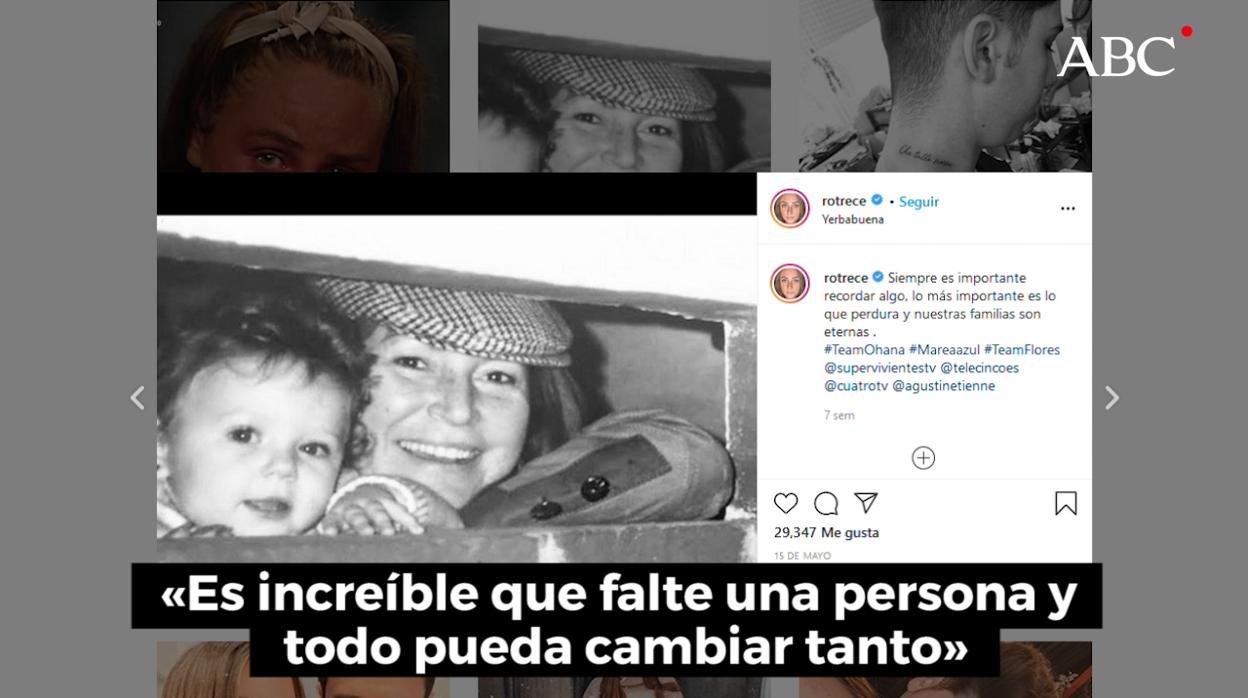1248x698 pixels.
Task: Open the #Mareaazul hashtag
Action: pos(944,350)
